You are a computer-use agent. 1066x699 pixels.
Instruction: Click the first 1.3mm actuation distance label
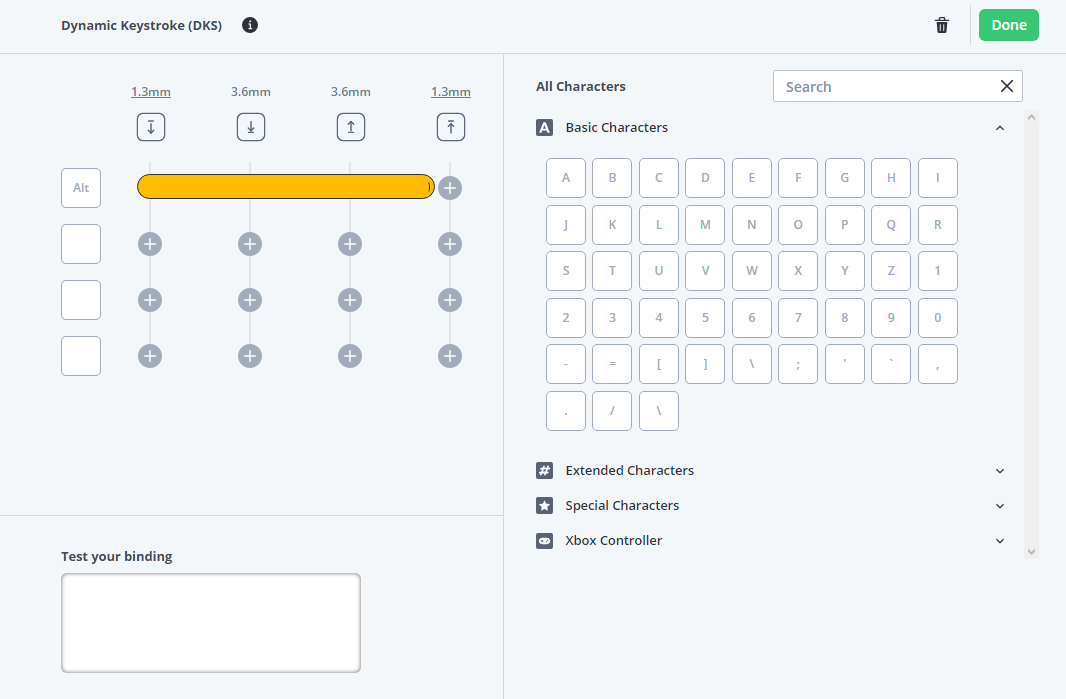(150, 92)
